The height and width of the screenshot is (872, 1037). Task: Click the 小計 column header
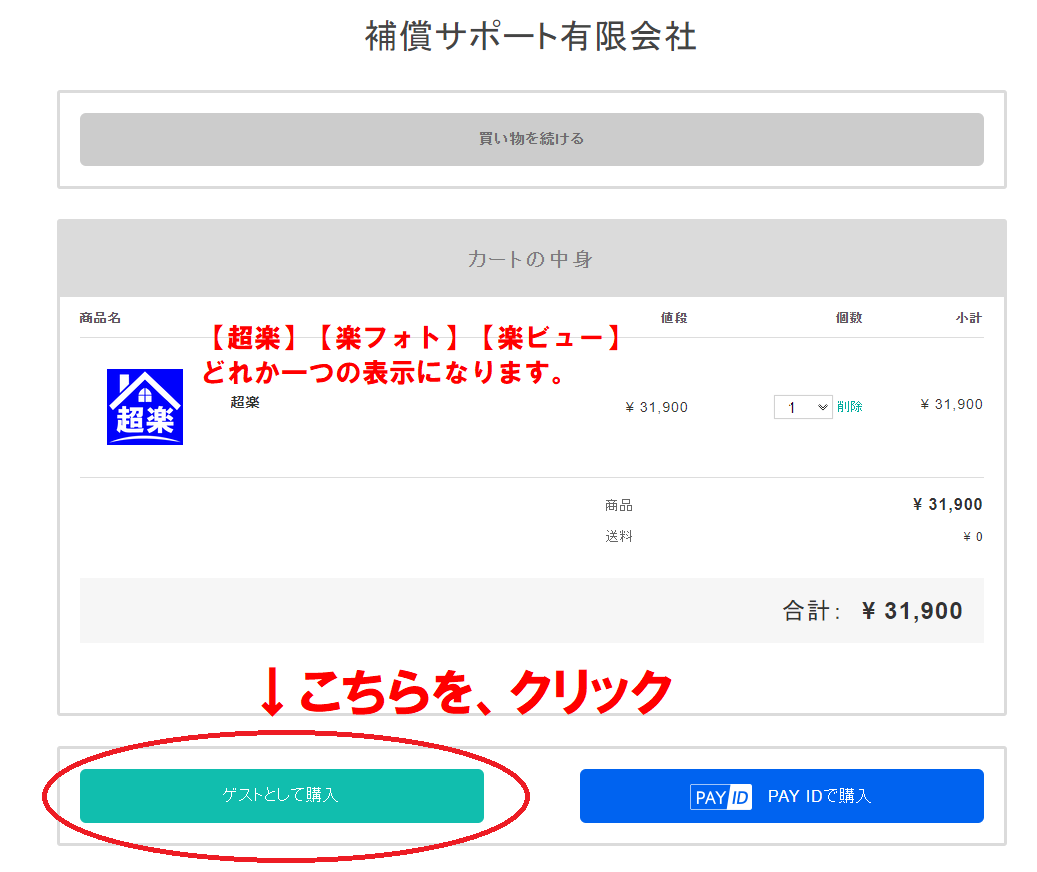click(x=968, y=318)
